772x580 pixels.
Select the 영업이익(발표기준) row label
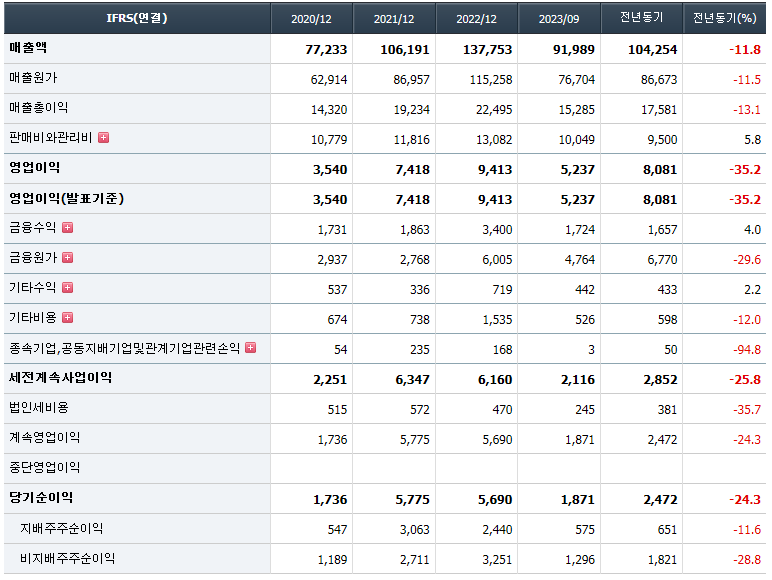pyautogui.click(x=66, y=198)
